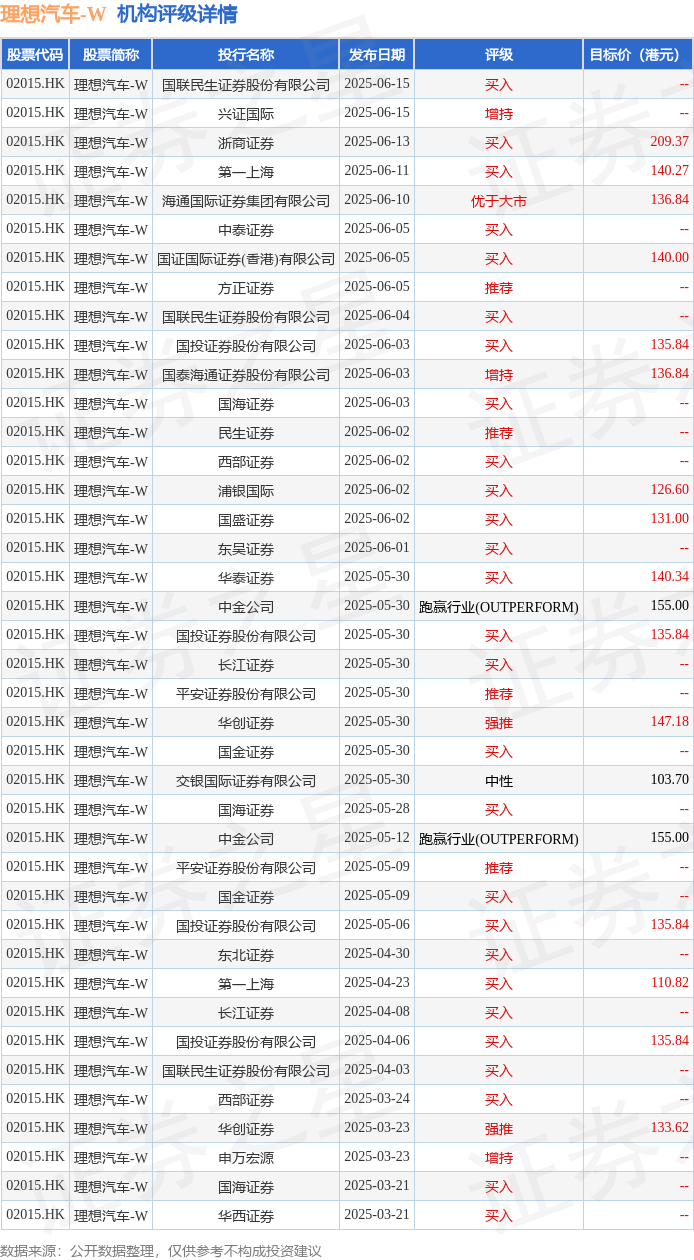Click 推荐 rating in 民生证券 row
This screenshot has height=1260, width=694.
pos(499,433)
